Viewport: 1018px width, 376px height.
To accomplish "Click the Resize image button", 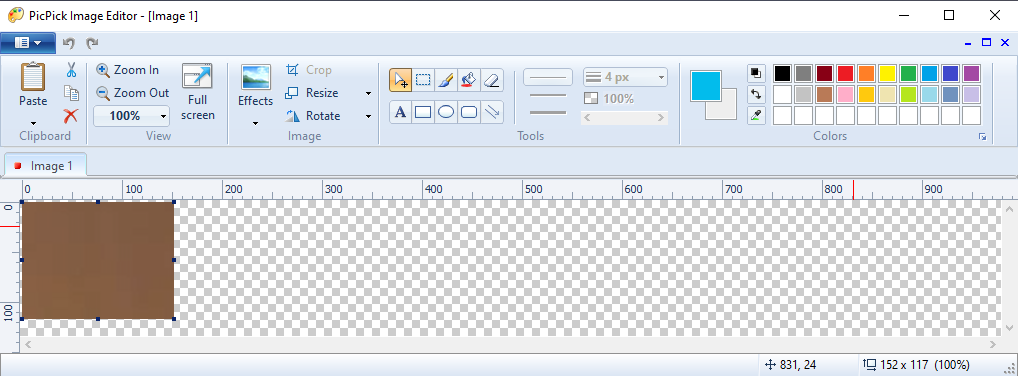I will pyautogui.click(x=312, y=93).
